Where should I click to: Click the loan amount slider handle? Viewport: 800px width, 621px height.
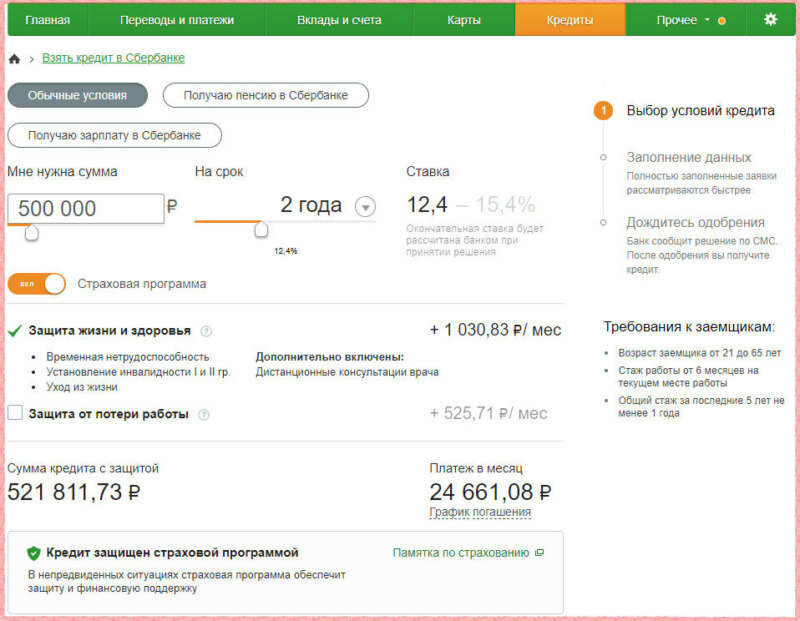point(32,233)
